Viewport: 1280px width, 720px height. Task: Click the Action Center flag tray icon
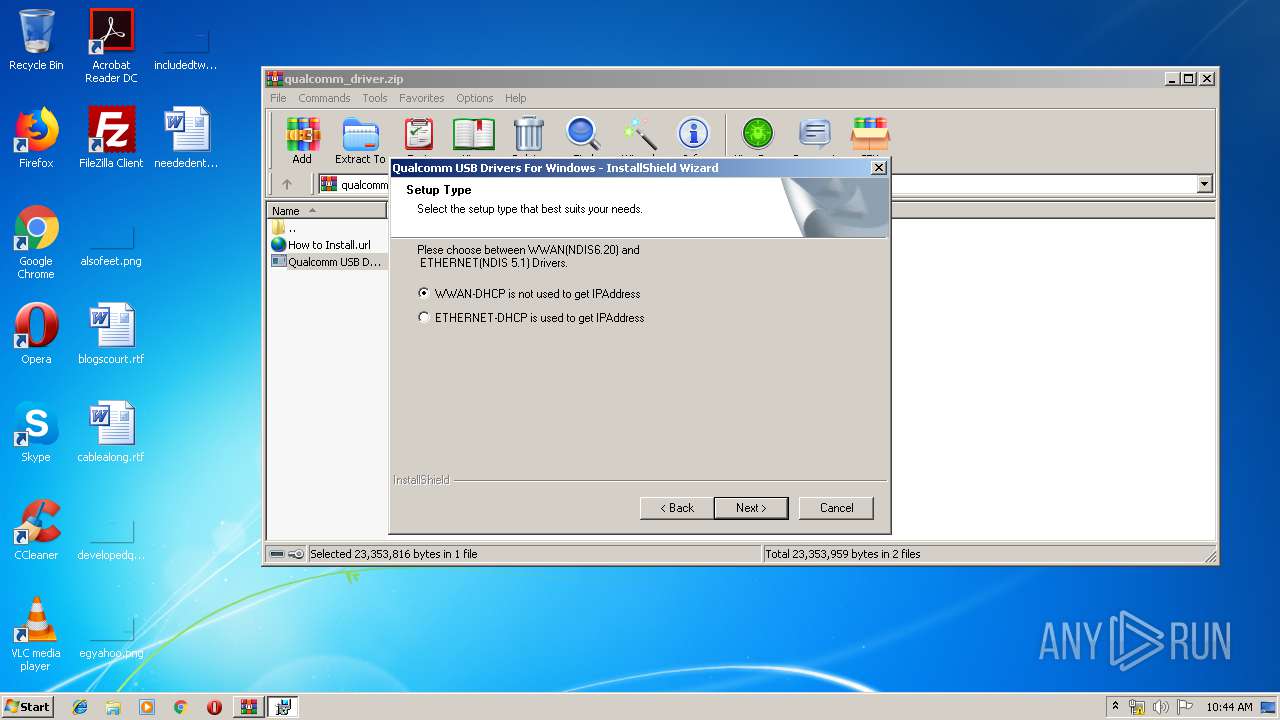coord(1184,707)
